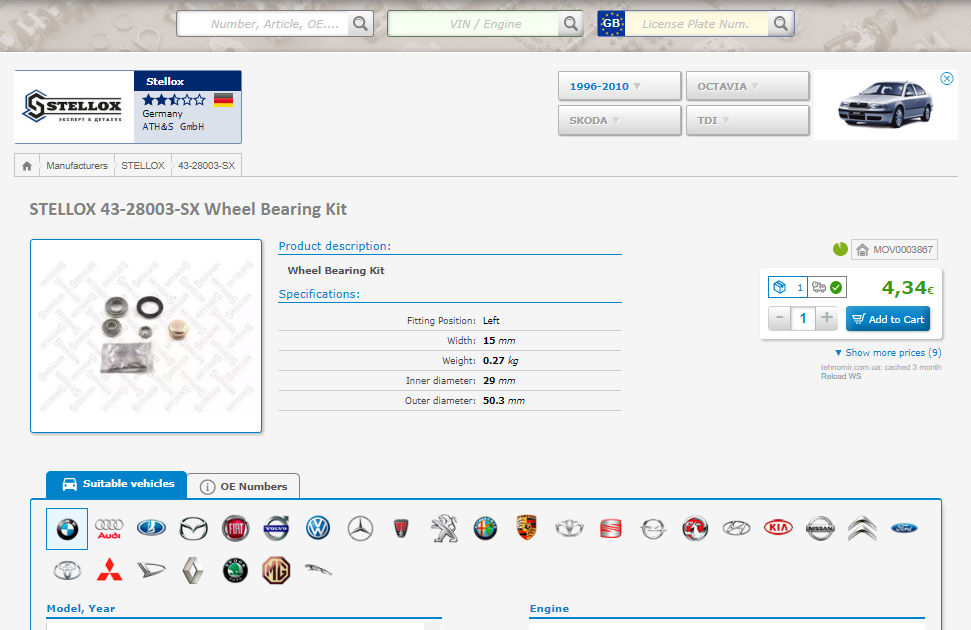The width and height of the screenshot is (971, 630).
Task: Decrease quantity with the minus button
Action: click(780, 319)
